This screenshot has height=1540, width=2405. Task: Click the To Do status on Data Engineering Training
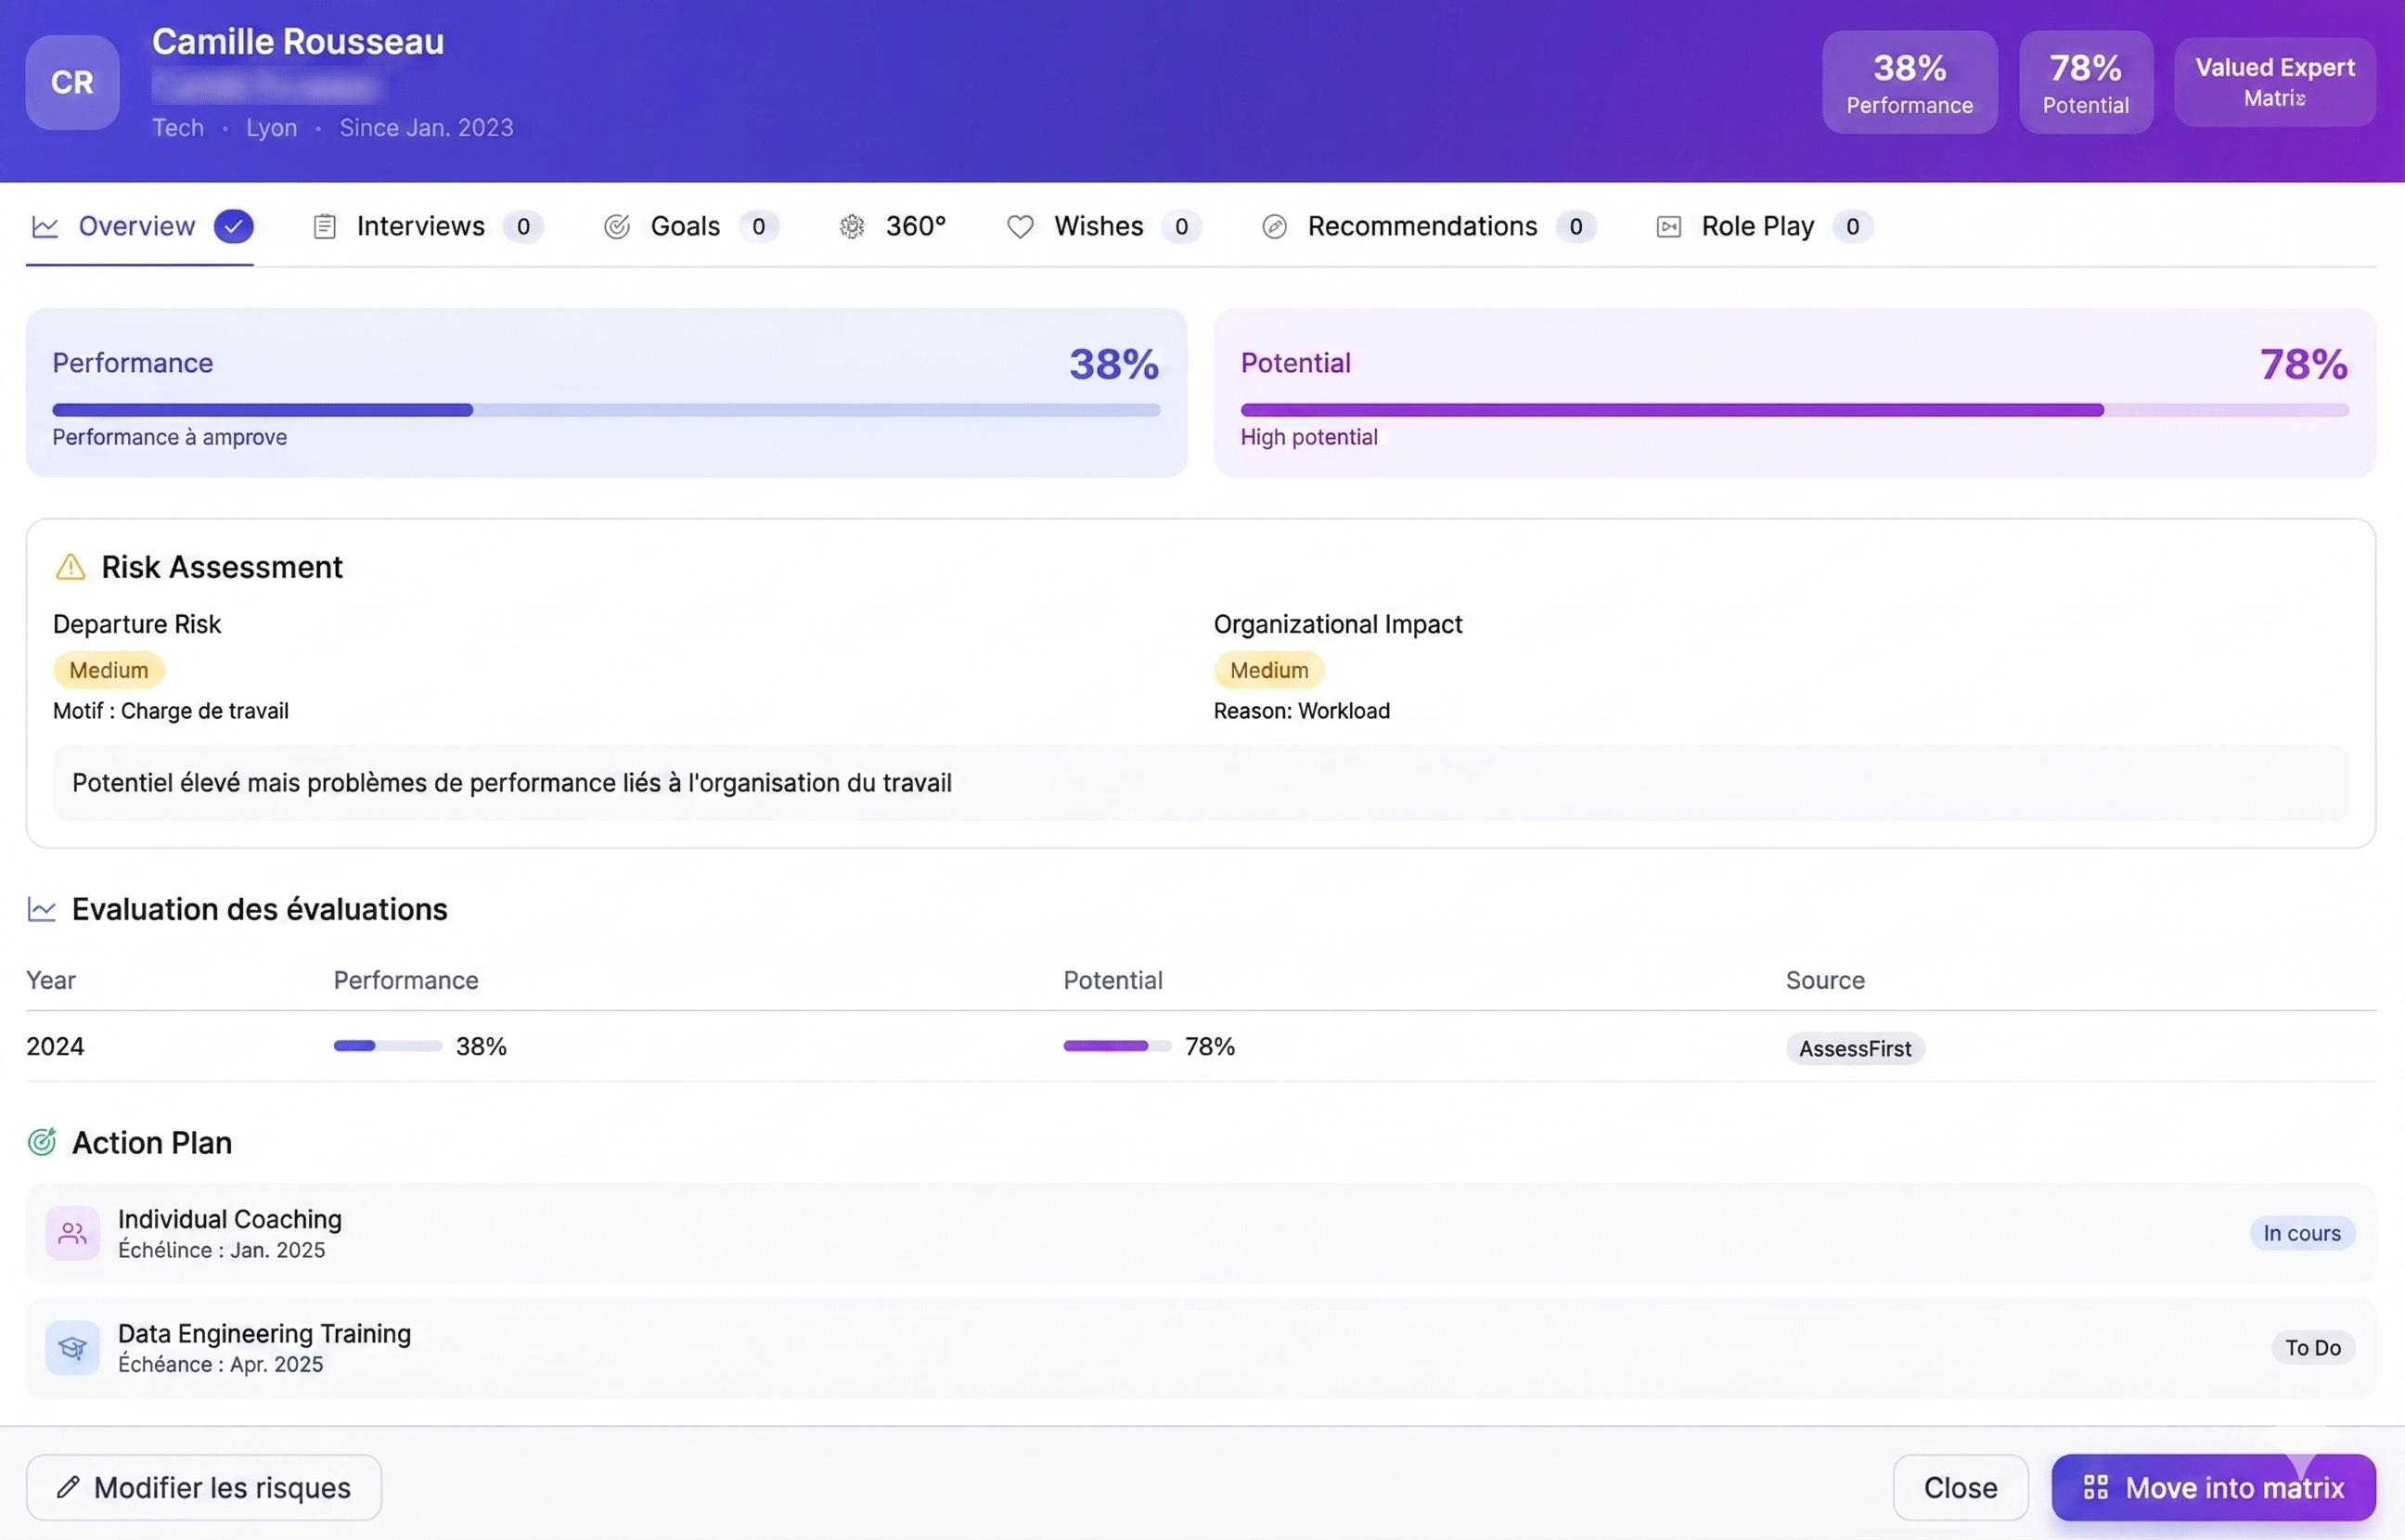click(2313, 1347)
